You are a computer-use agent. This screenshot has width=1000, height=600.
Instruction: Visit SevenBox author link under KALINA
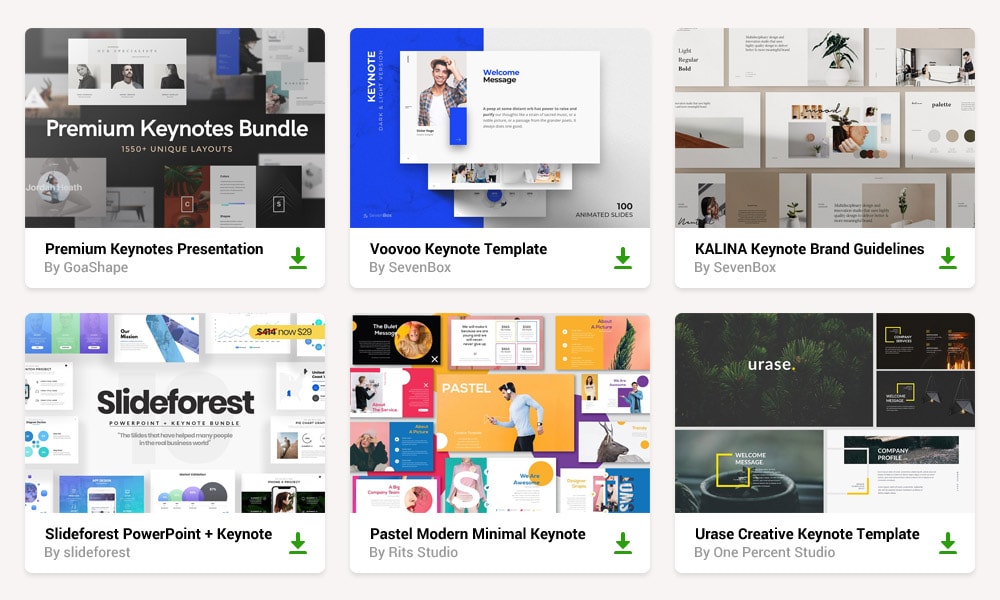(x=735, y=267)
